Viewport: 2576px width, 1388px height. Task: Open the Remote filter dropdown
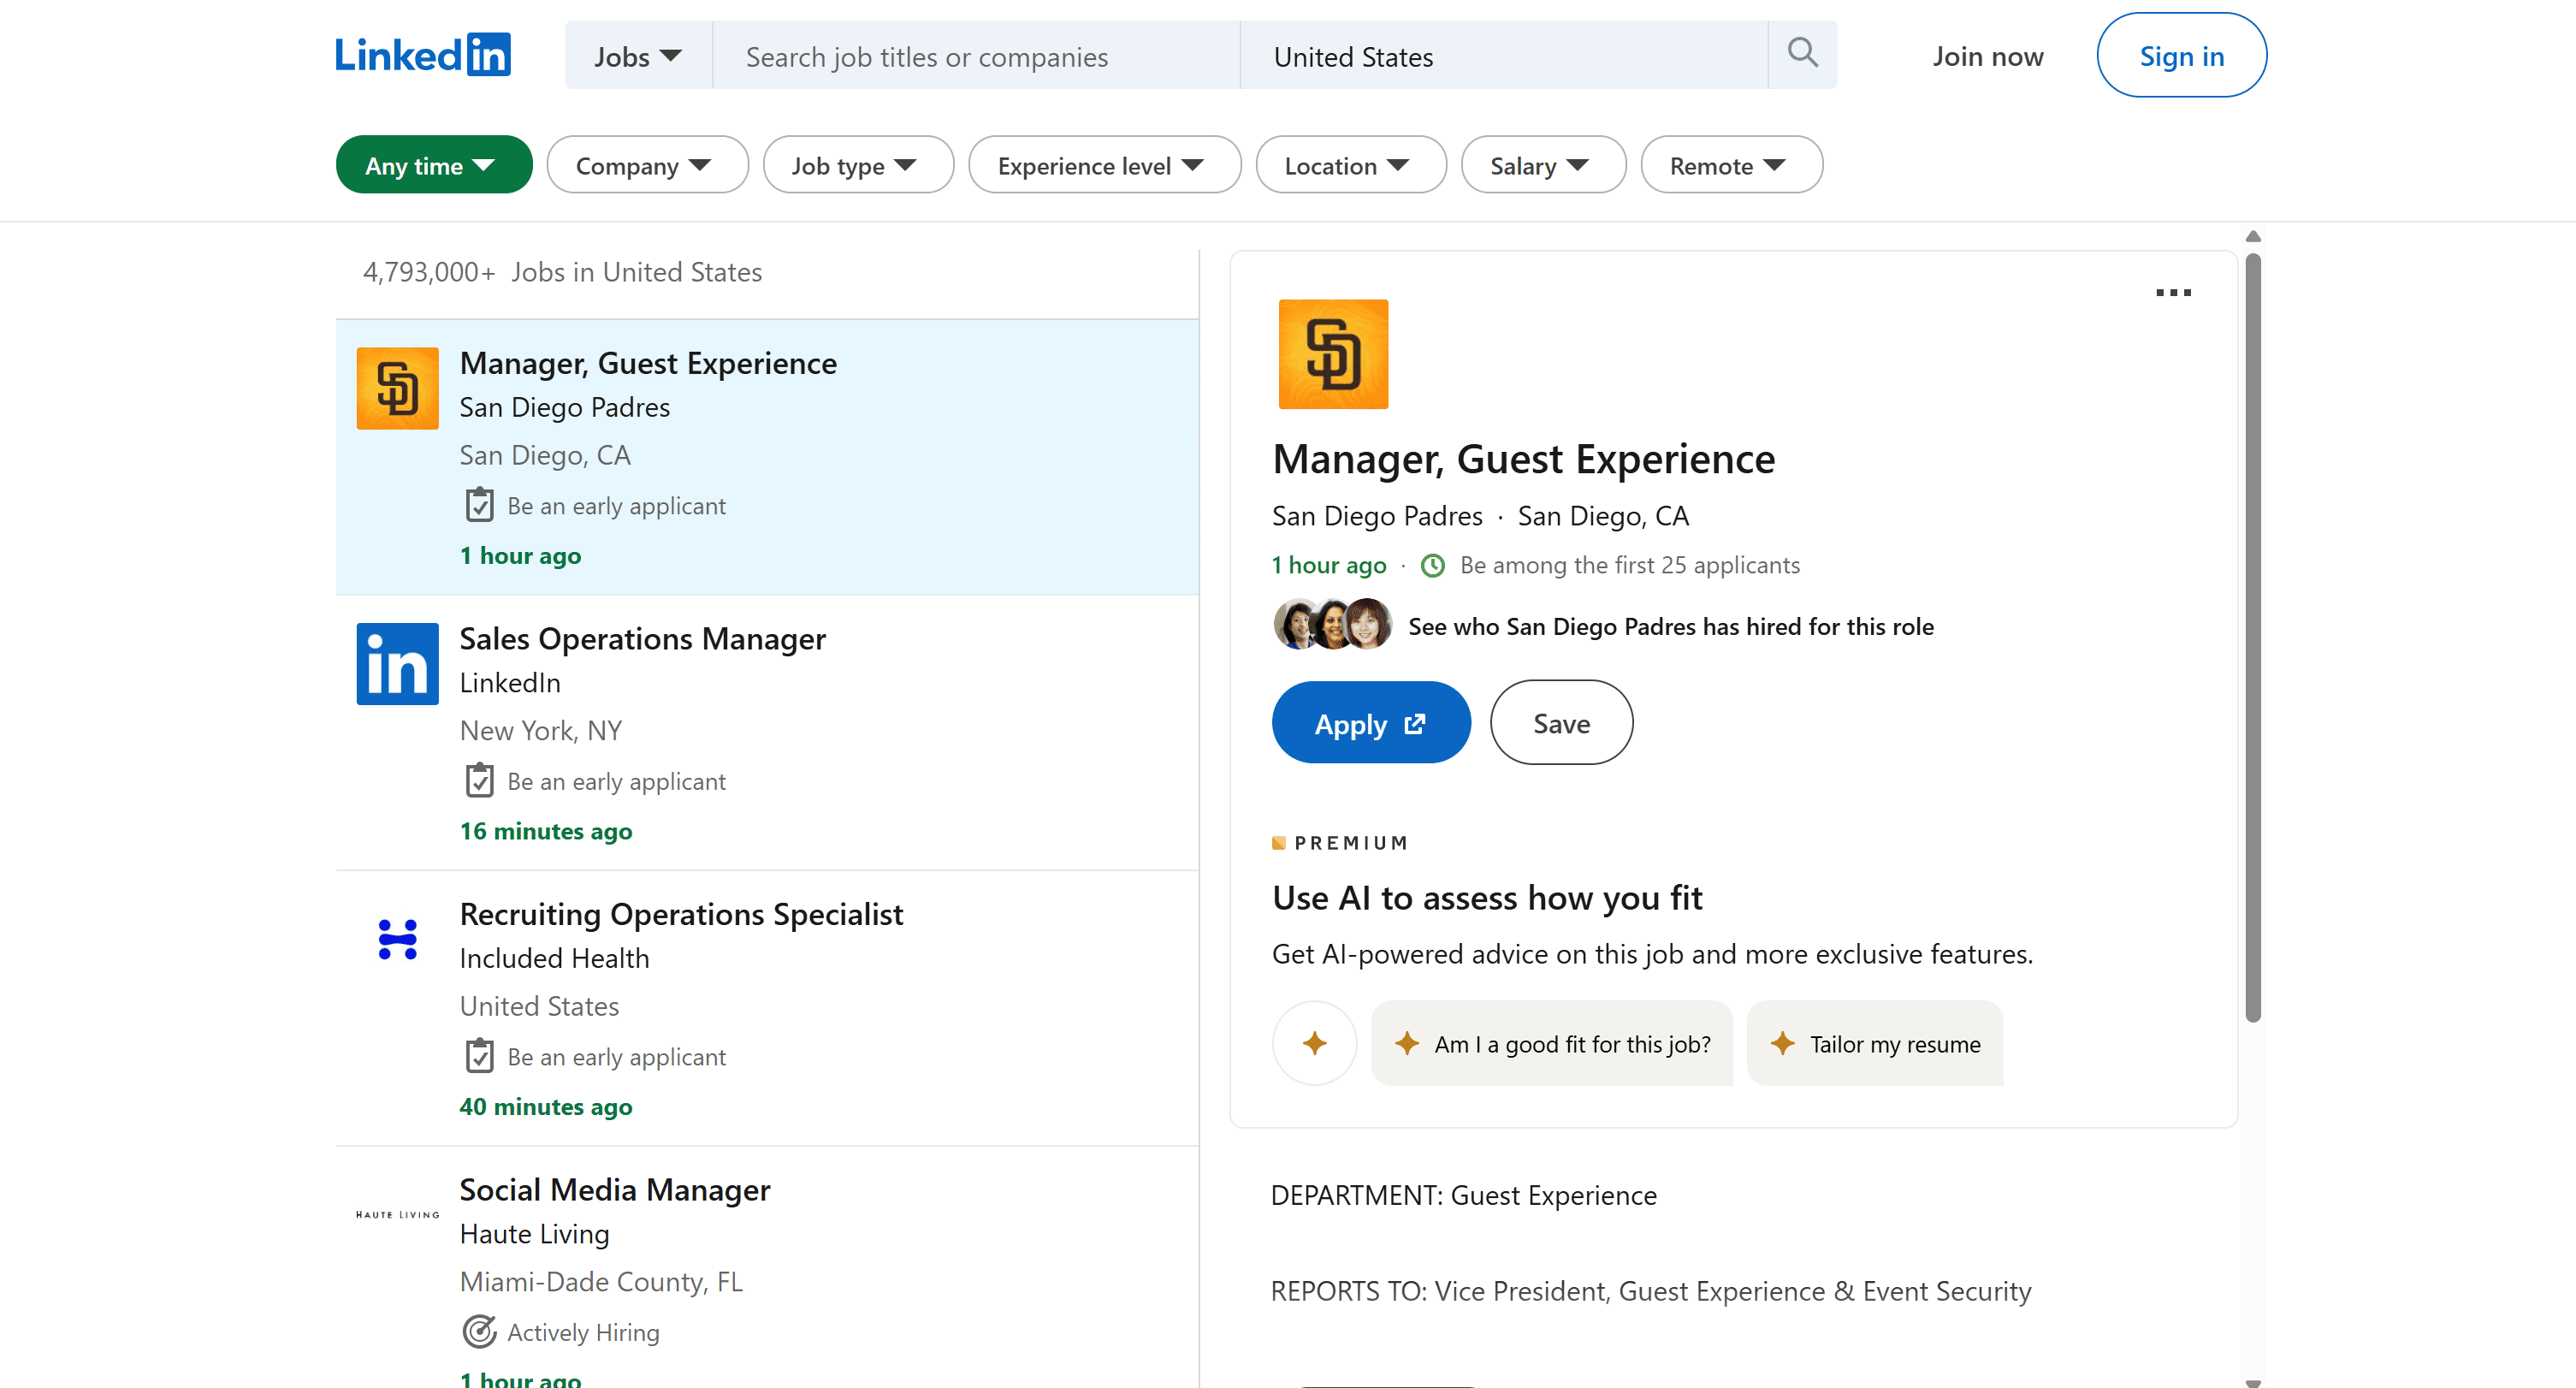pos(1731,164)
